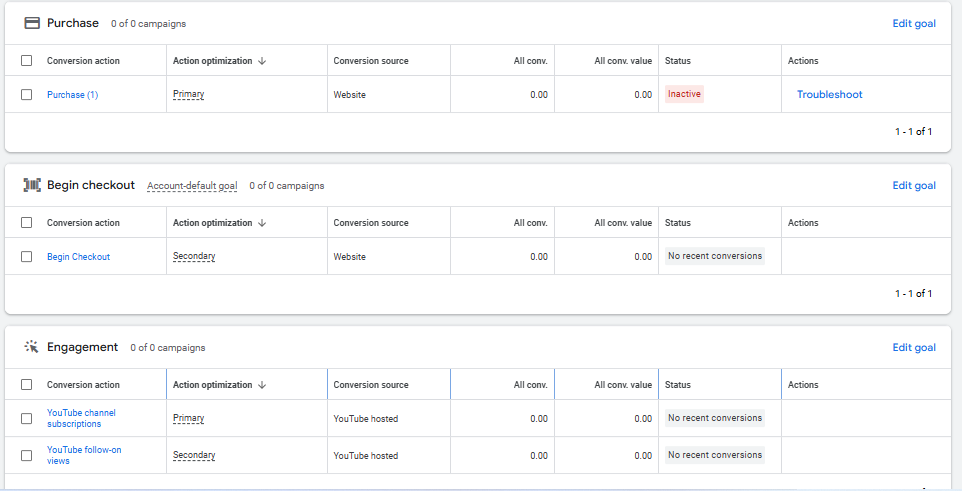The width and height of the screenshot is (962, 491).
Task: Click Action optimization header in Engagement table
Action: click(x=212, y=385)
